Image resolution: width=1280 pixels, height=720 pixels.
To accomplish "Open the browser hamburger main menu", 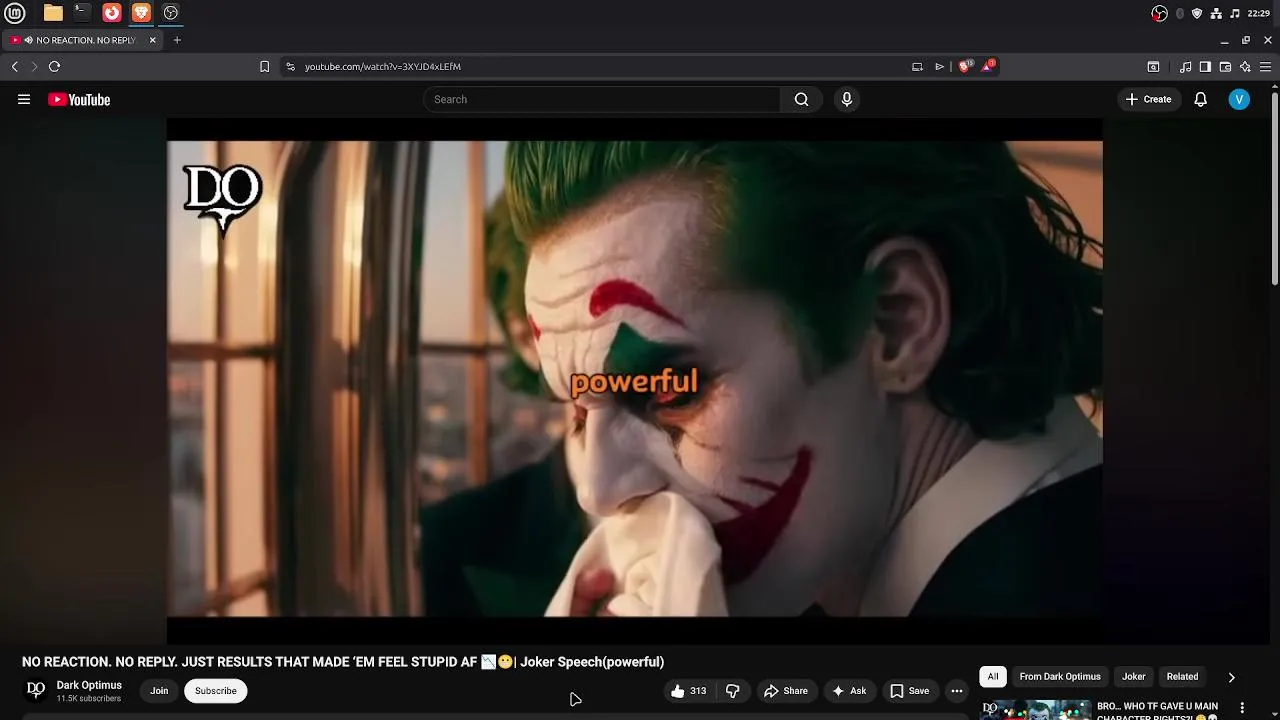I will pos(1265,67).
